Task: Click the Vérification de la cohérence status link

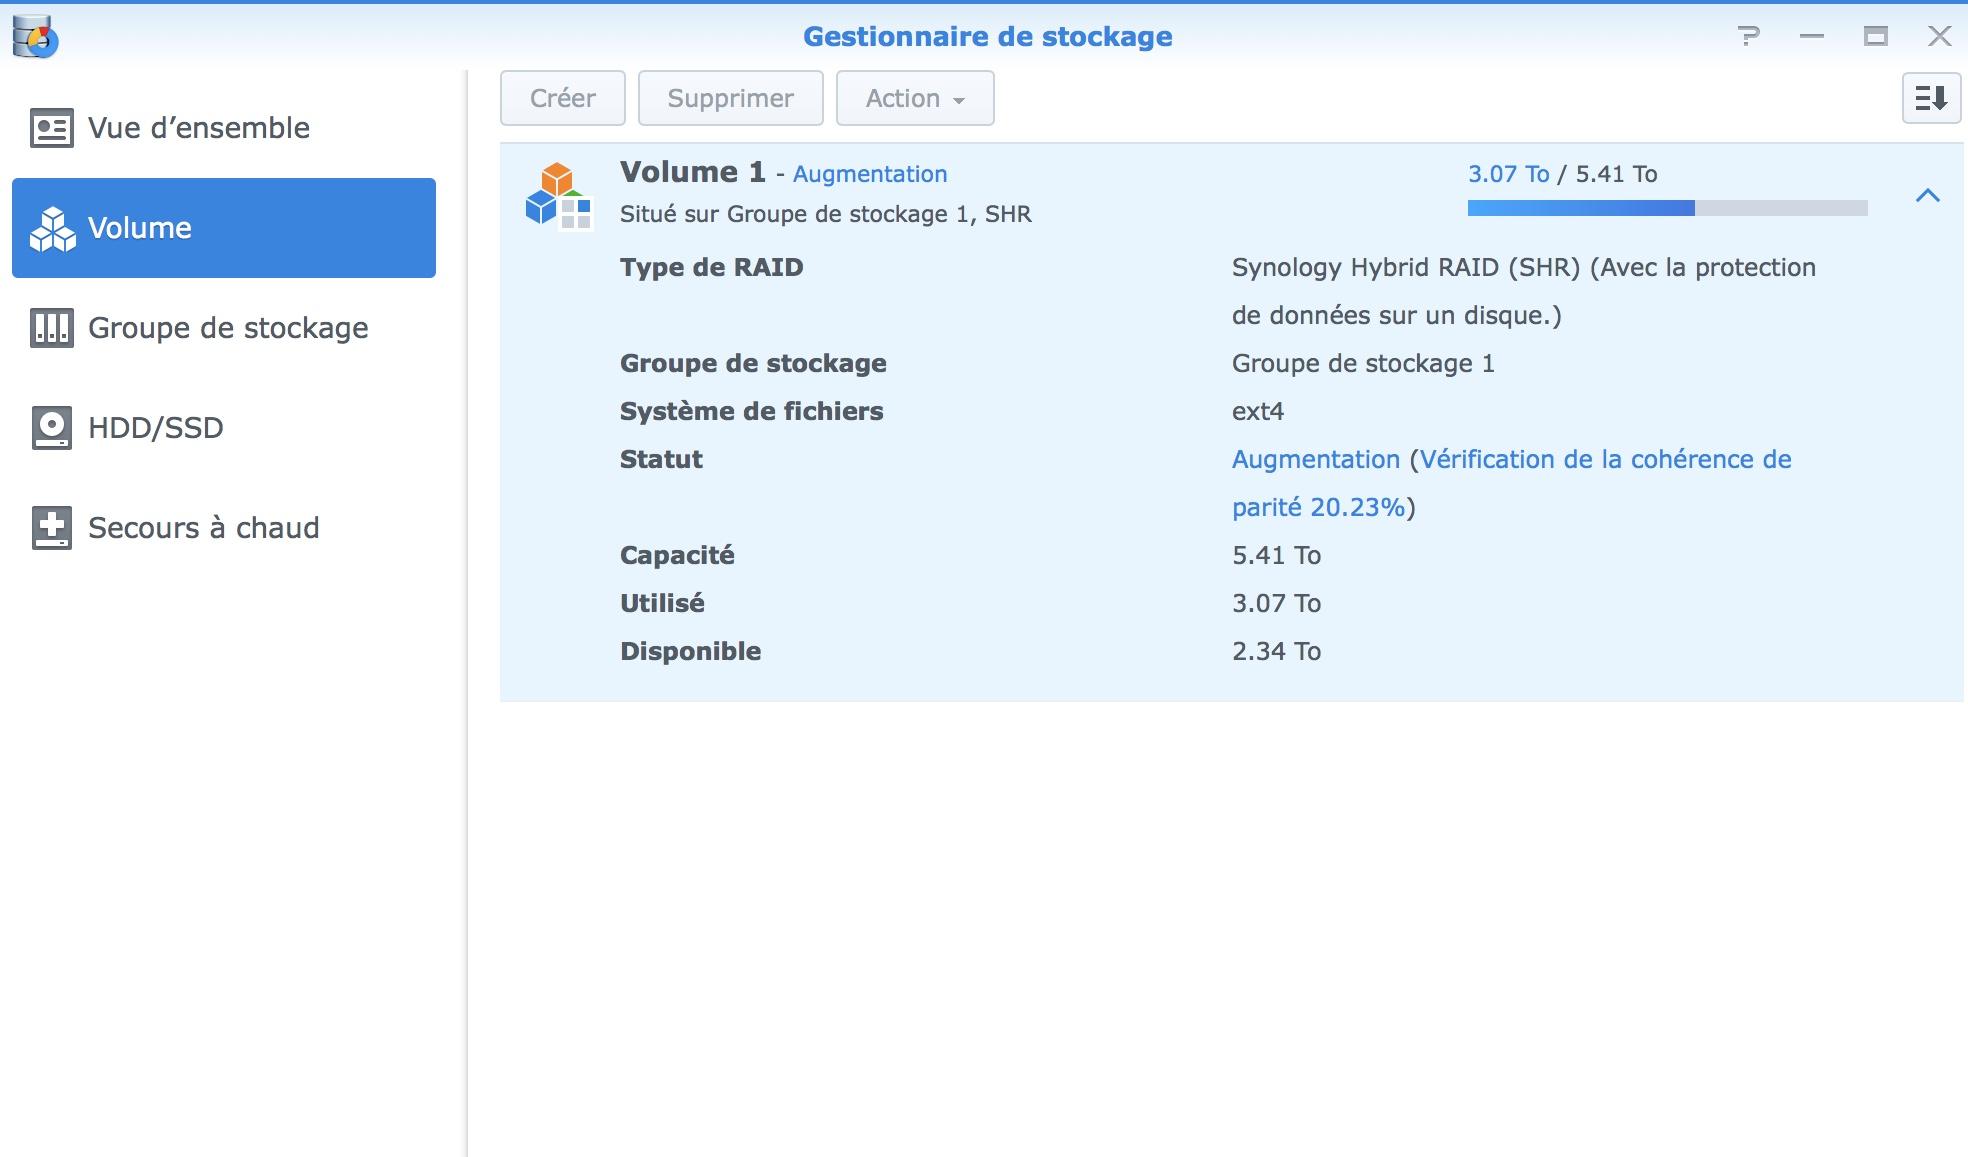Action: click(1604, 460)
